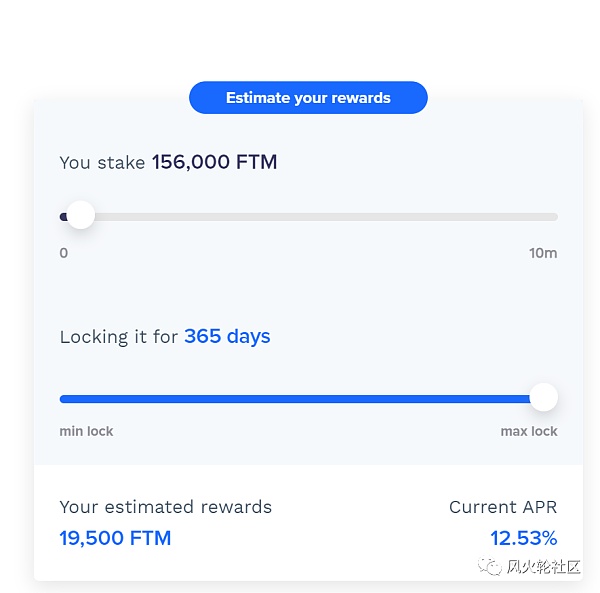The height and width of the screenshot is (593, 600).
Task: Click the "min lock" label
Action: tap(87, 432)
